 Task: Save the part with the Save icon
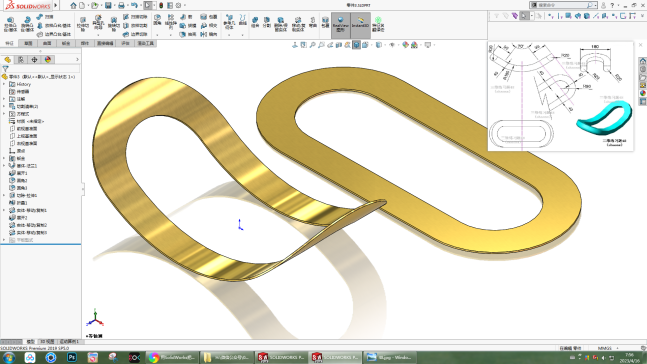[108, 5]
